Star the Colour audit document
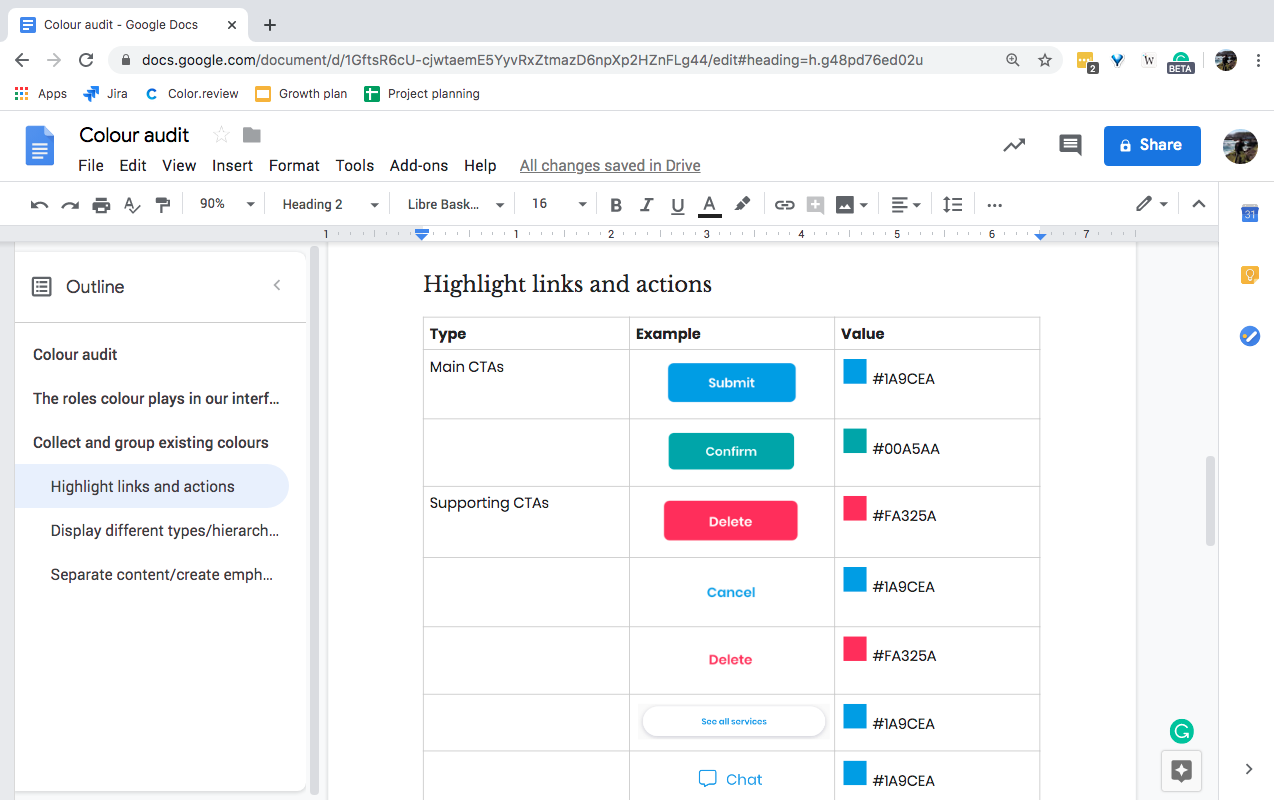Viewport: 1274px width, 800px height. coord(222,135)
